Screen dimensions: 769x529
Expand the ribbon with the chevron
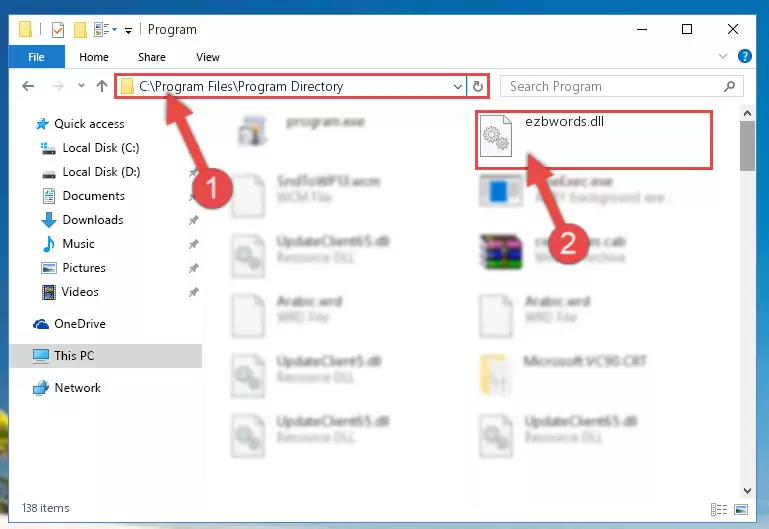[x=722, y=56]
